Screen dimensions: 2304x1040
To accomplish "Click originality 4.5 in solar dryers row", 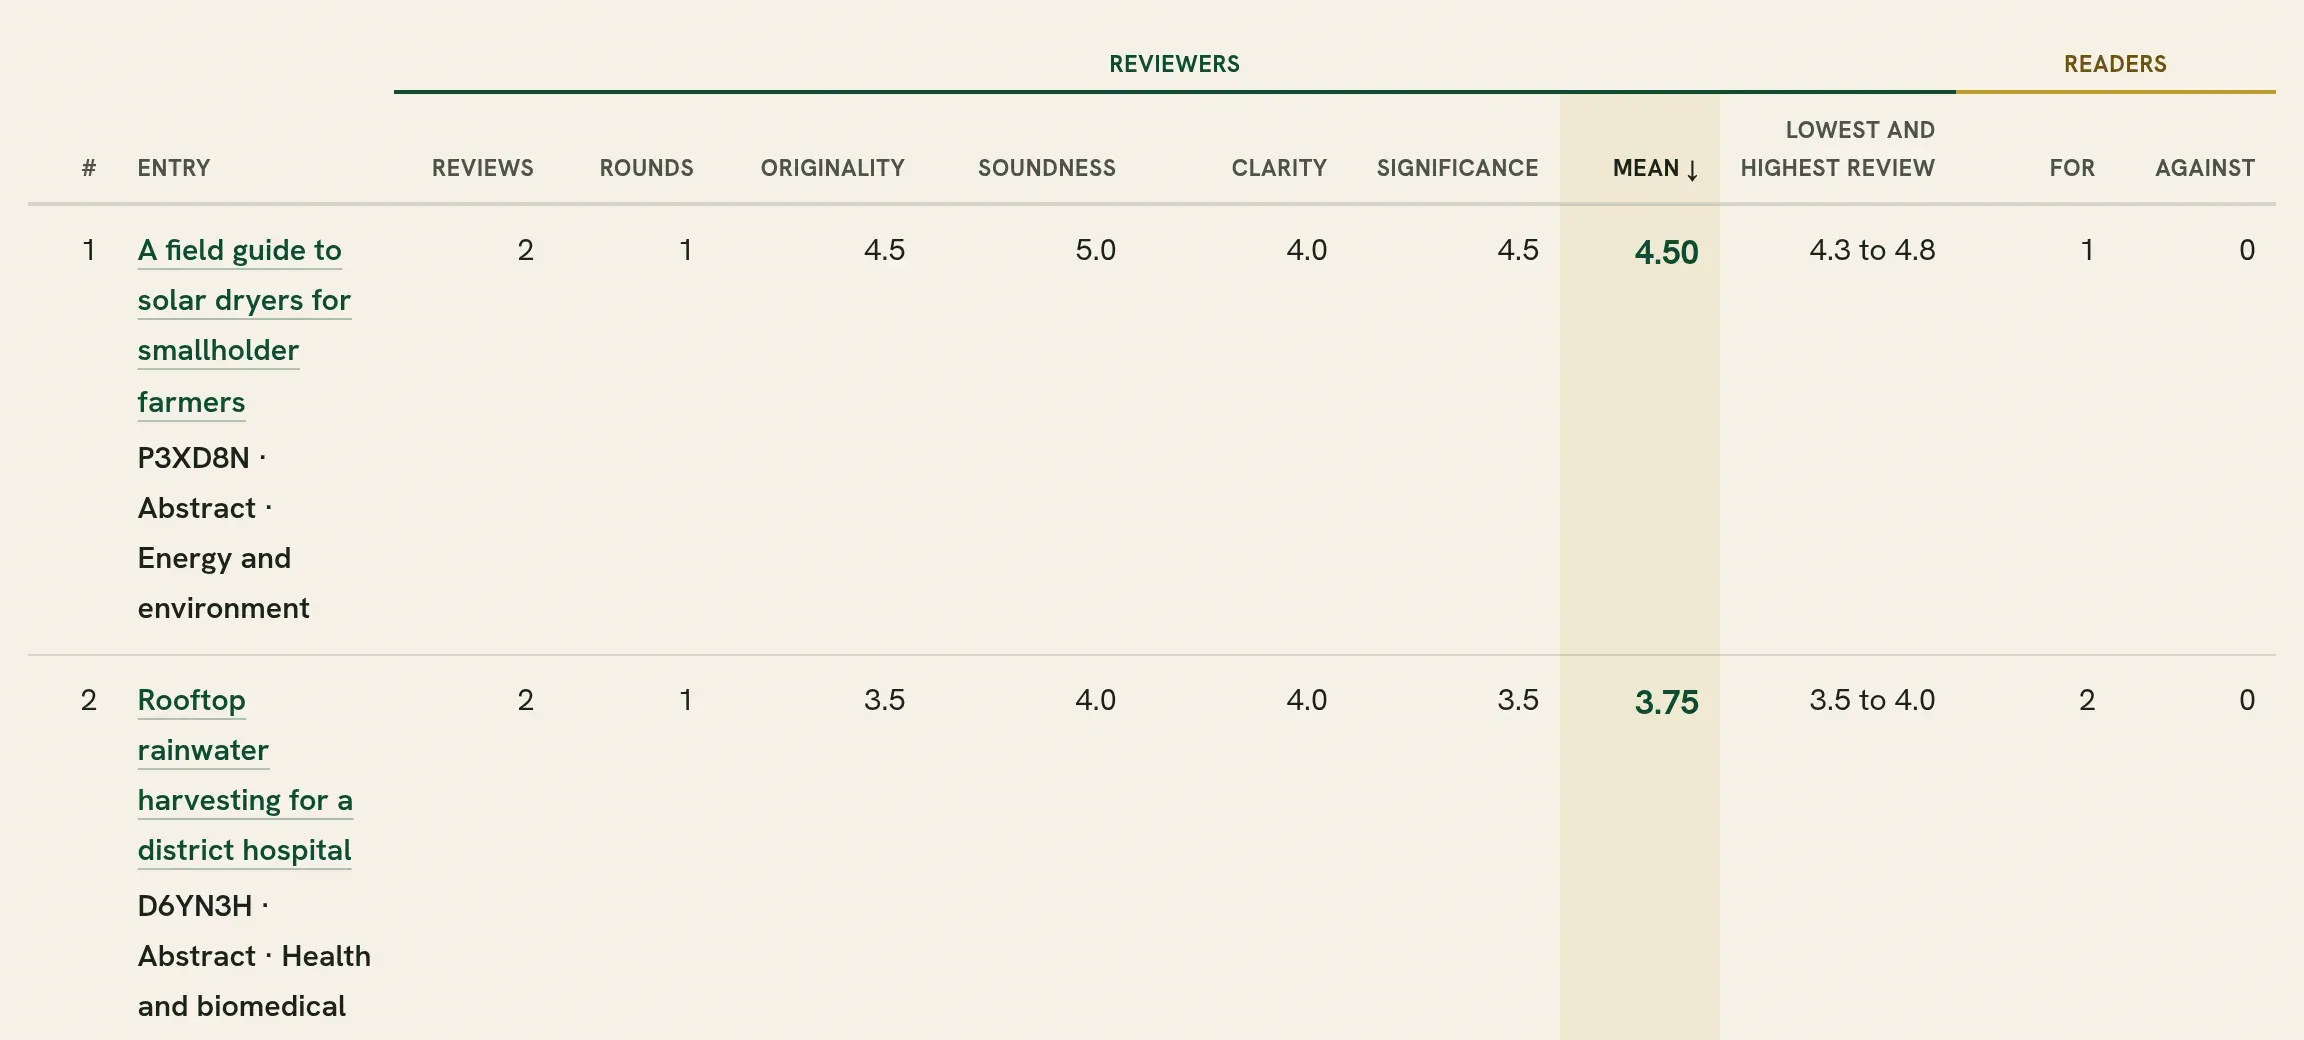I will click(x=884, y=250).
